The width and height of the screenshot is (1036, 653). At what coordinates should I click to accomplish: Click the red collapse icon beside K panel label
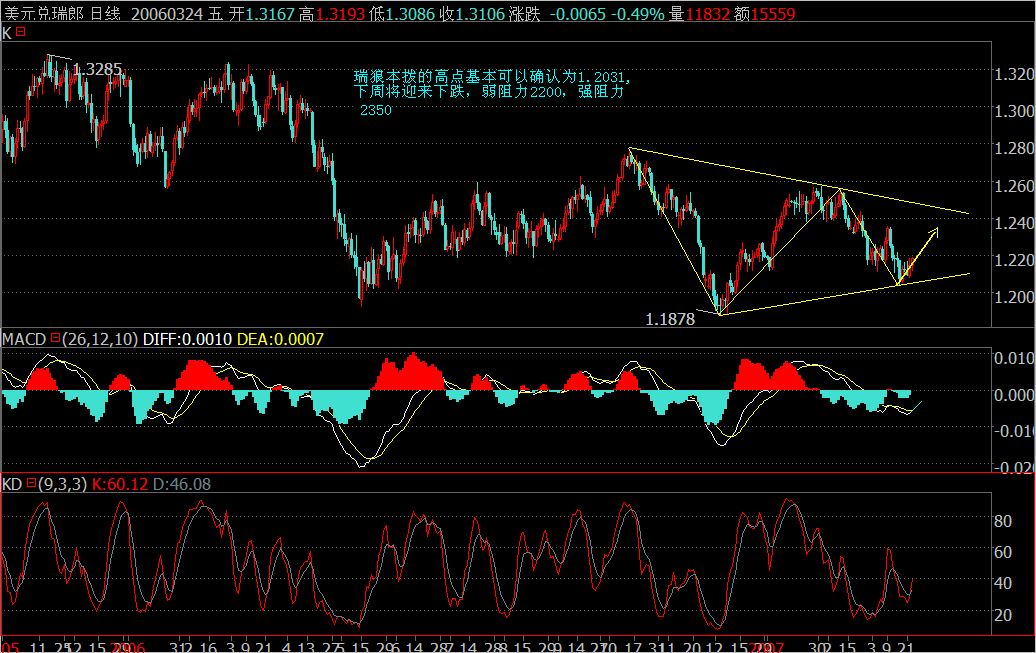pos(20,33)
